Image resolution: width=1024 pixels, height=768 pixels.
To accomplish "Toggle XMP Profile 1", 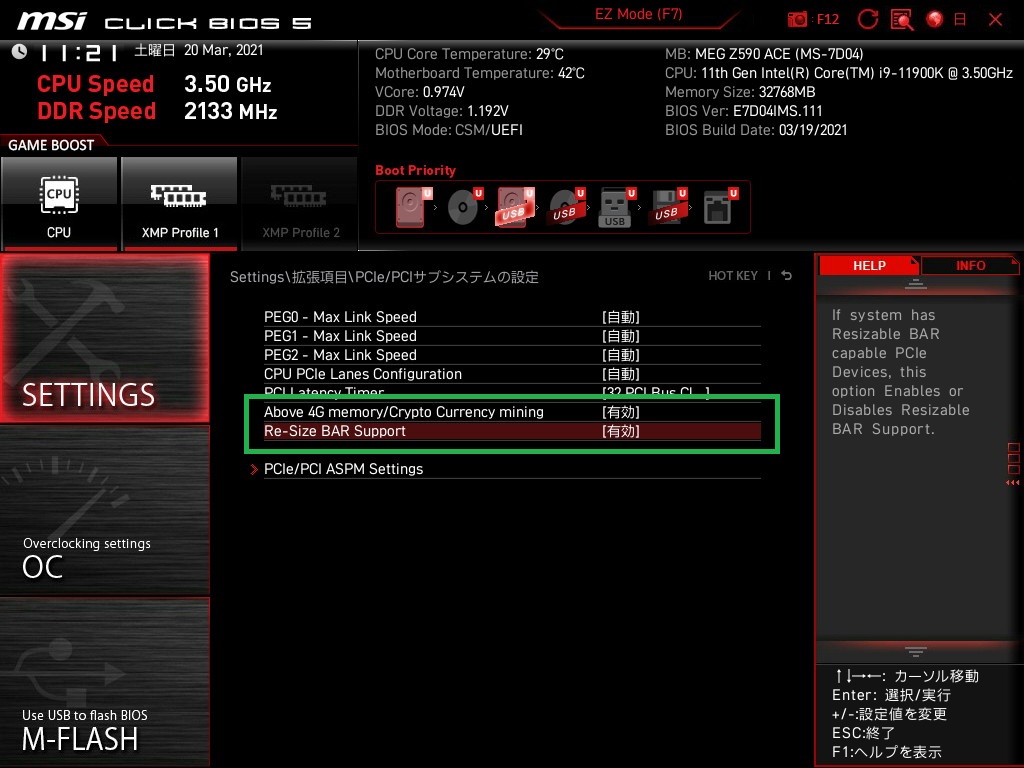I will 180,204.
